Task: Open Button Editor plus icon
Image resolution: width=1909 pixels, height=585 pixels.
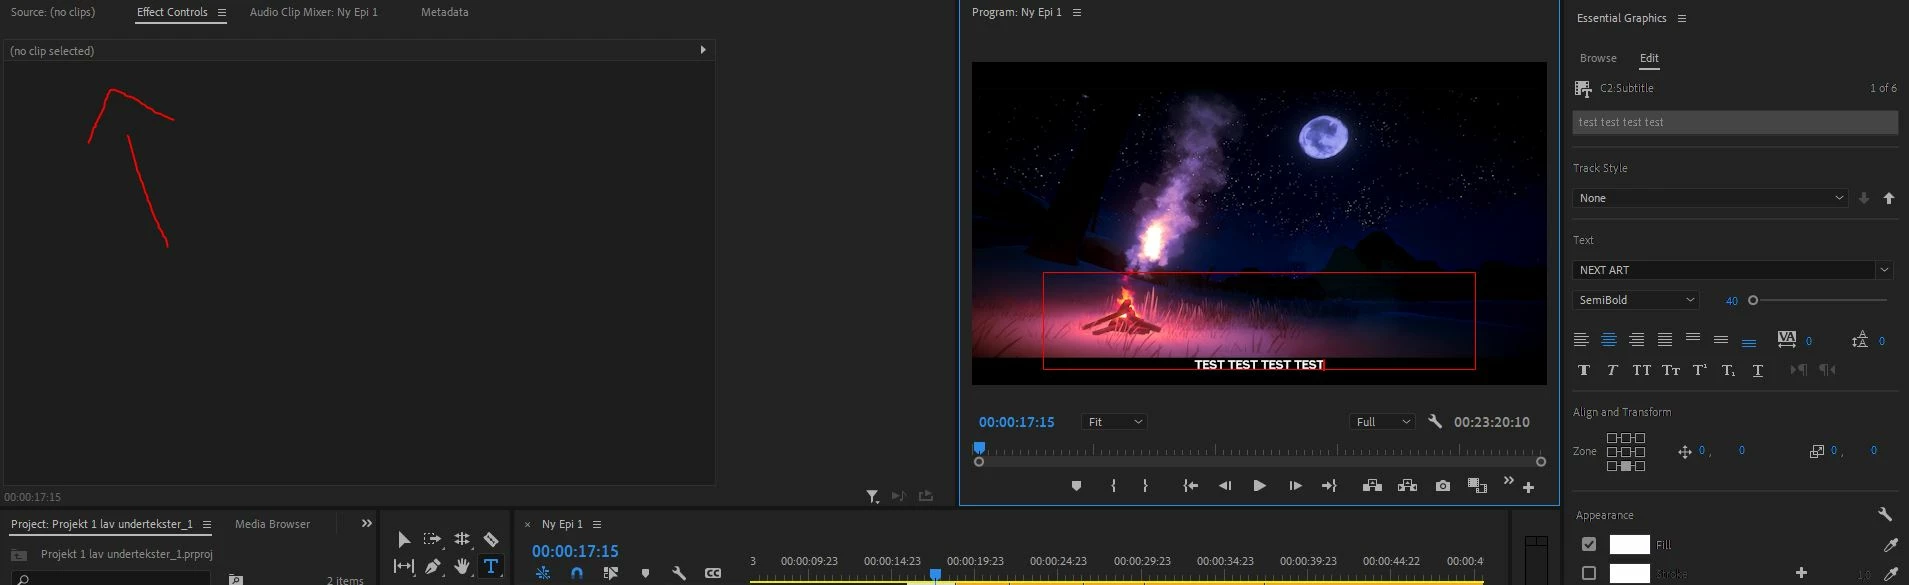Action: point(1528,487)
